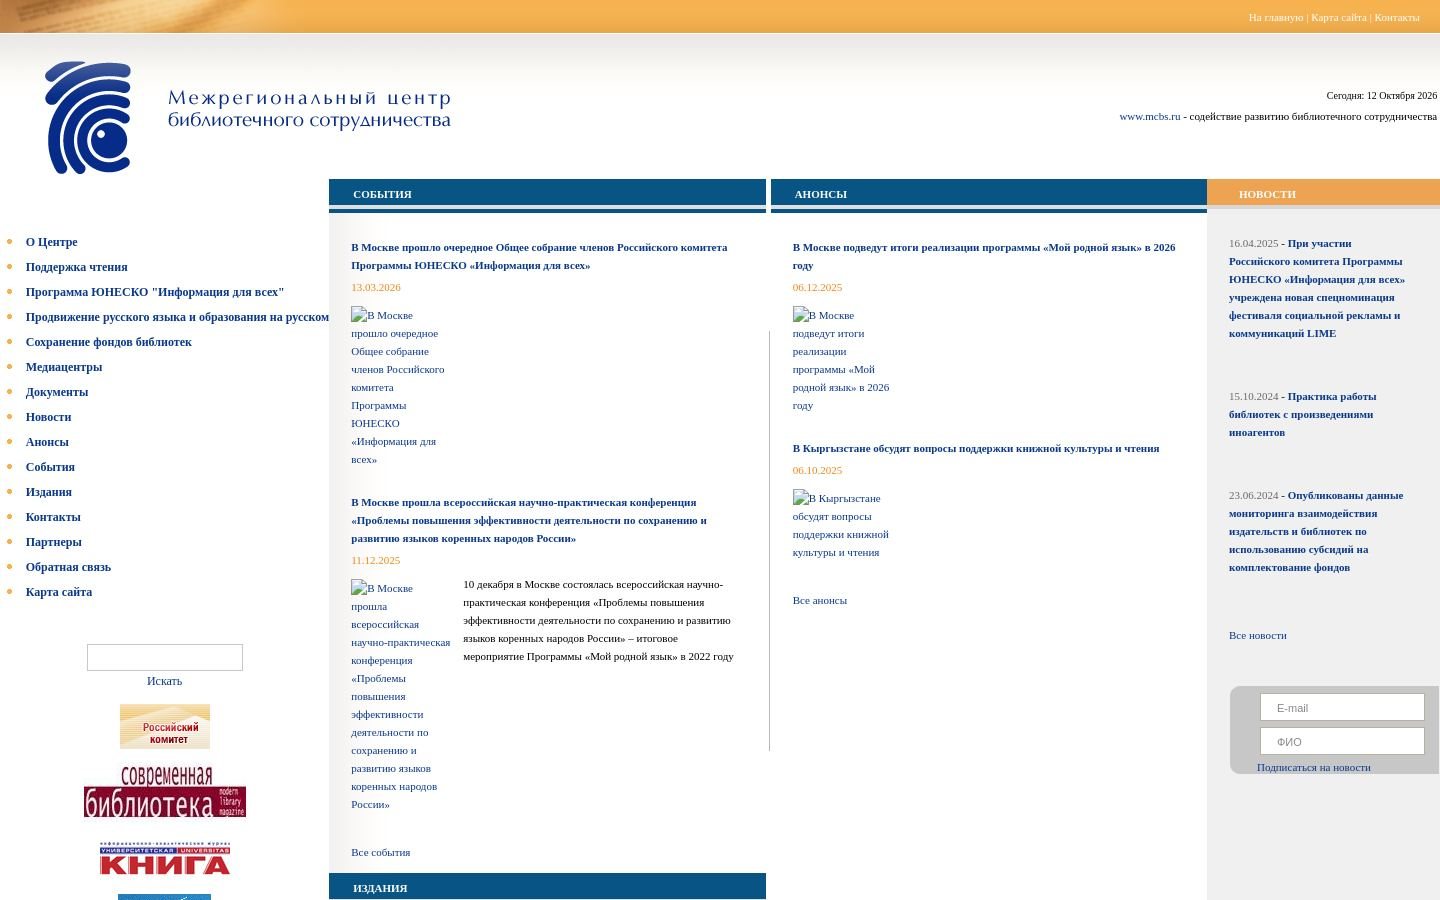Open the Университетская книга journal banner

tap(165, 858)
